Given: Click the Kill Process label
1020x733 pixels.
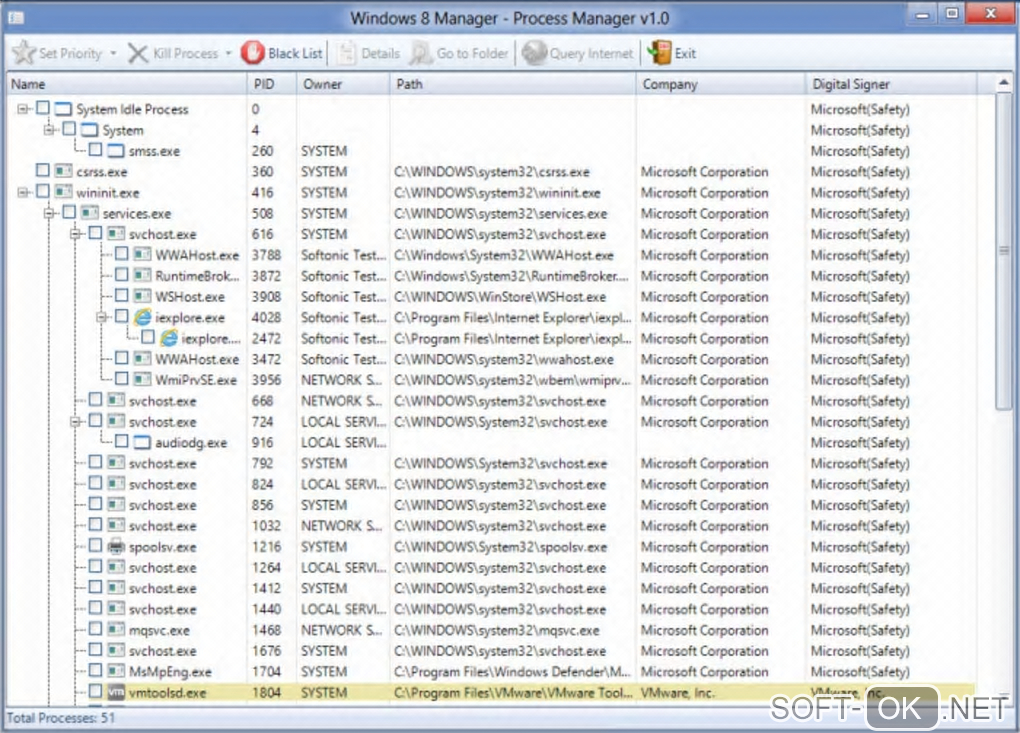Looking at the screenshot, I should (x=185, y=53).
